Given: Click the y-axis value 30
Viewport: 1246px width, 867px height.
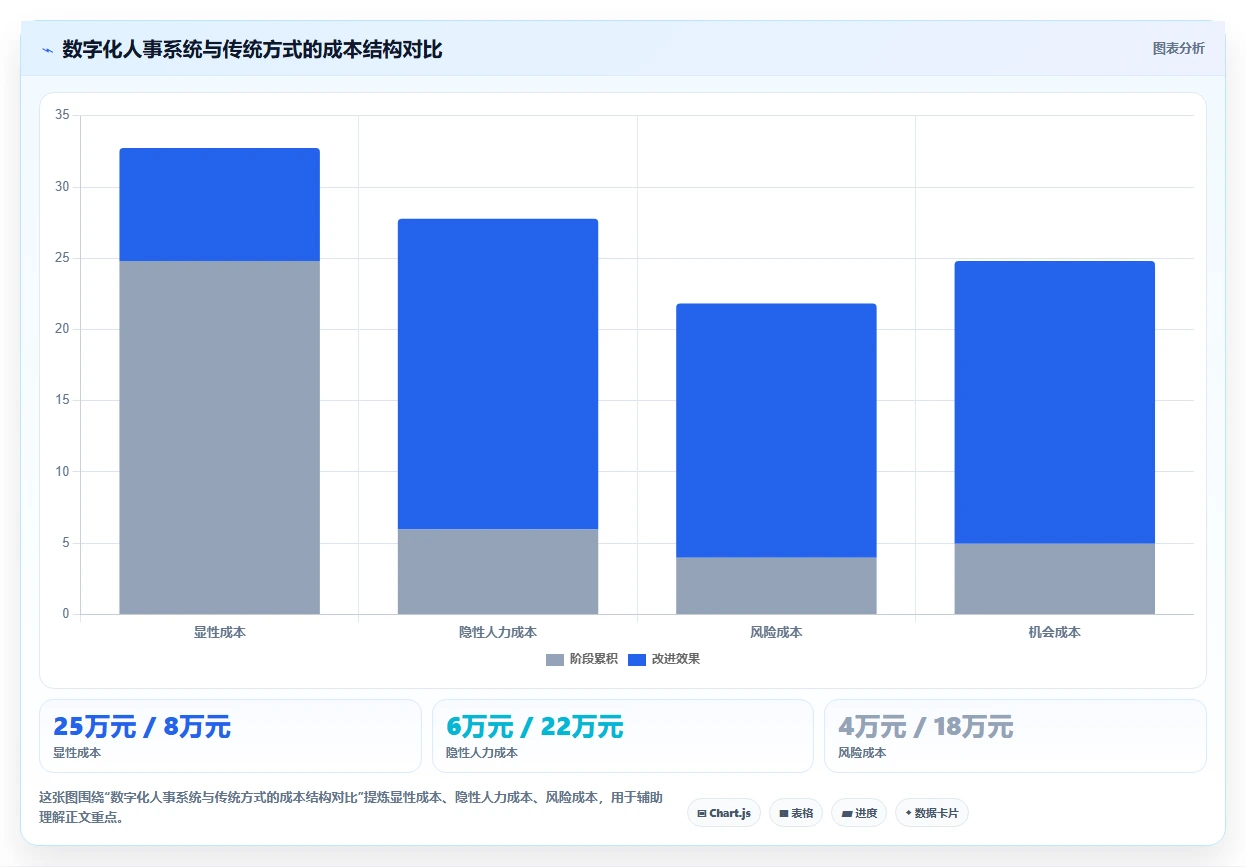Looking at the screenshot, I should (x=62, y=187).
